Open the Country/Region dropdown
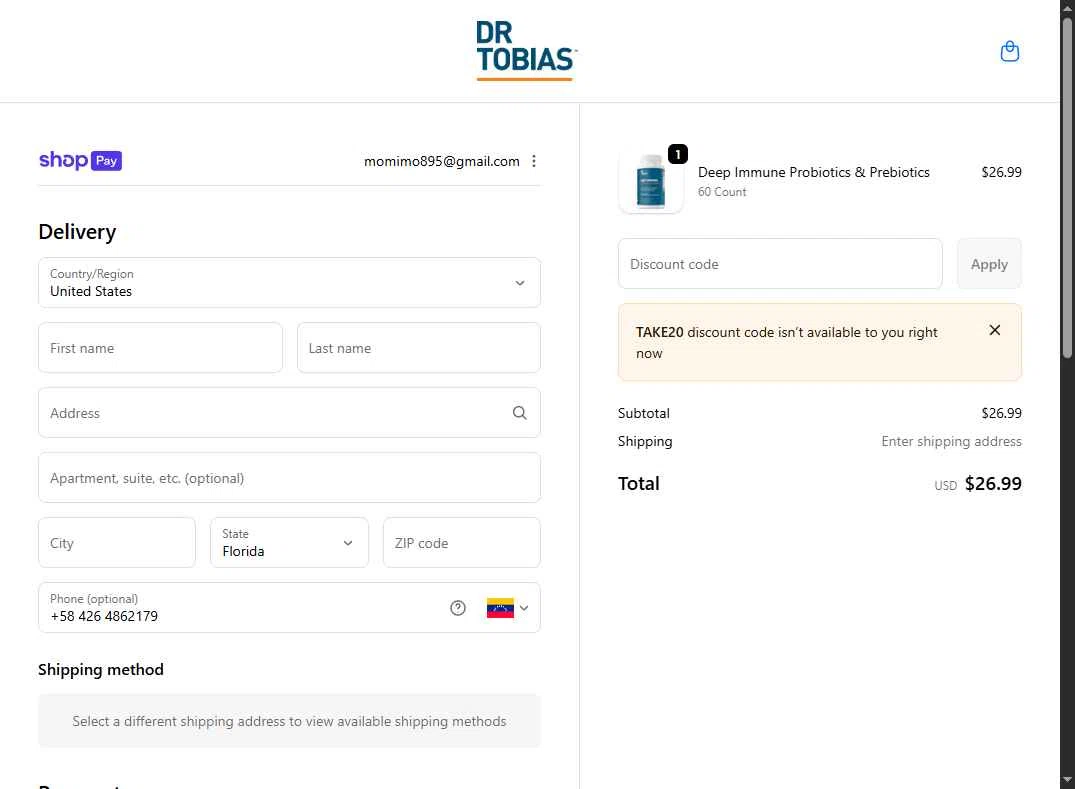The width and height of the screenshot is (1075, 789). 289,282
